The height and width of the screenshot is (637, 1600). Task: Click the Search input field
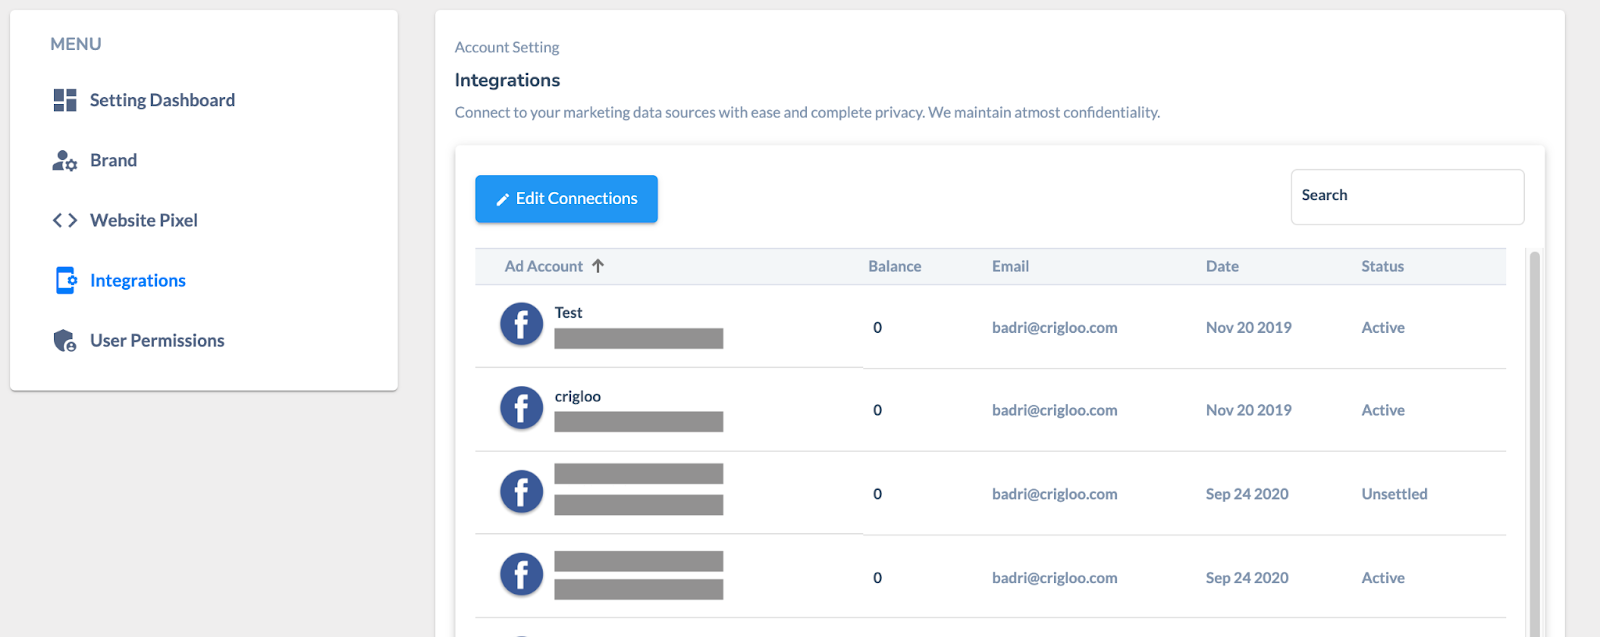point(1407,197)
